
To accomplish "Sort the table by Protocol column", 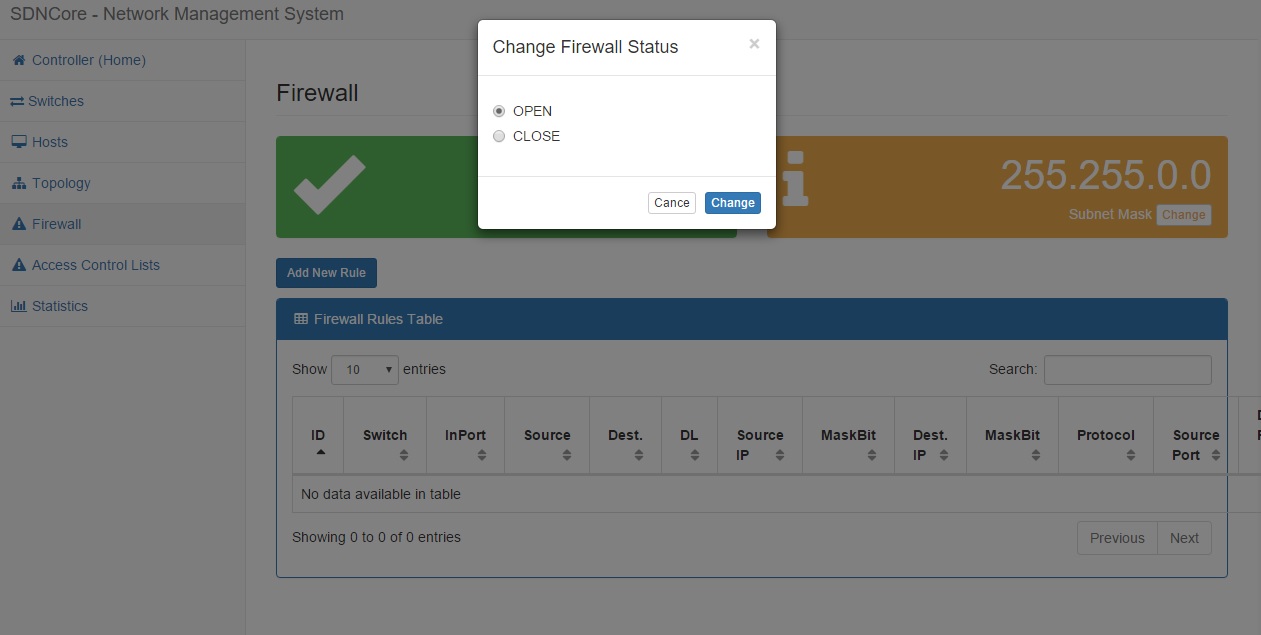I will point(1106,436).
